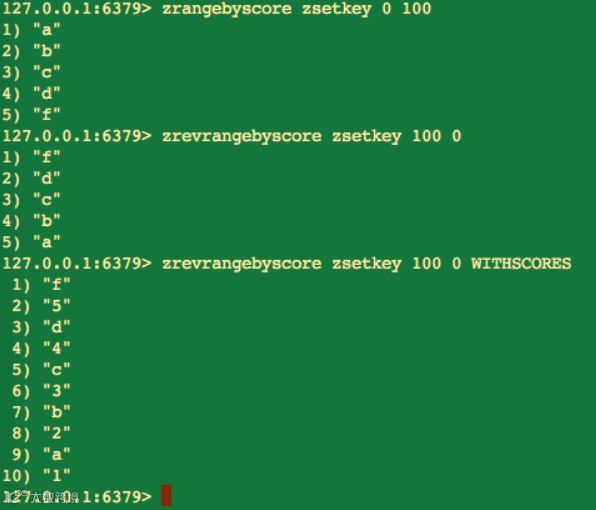Click line 7) "b" in WITHSCORES output
The image size is (596, 510).
41,411
